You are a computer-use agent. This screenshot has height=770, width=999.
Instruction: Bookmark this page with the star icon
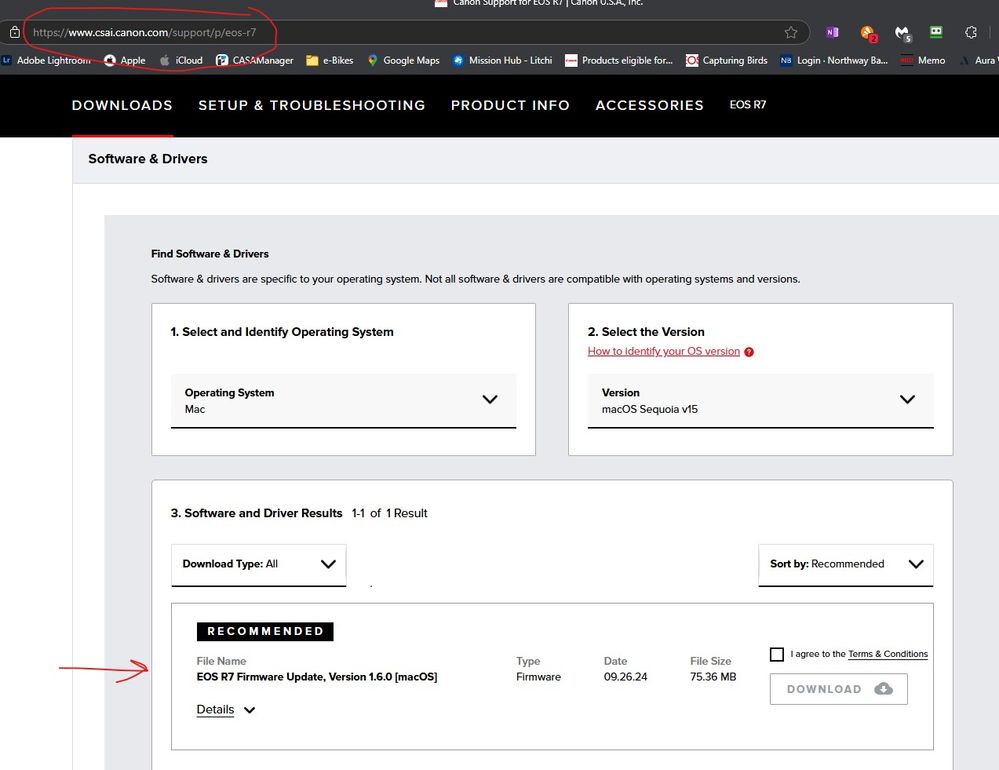pyautogui.click(x=791, y=31)
